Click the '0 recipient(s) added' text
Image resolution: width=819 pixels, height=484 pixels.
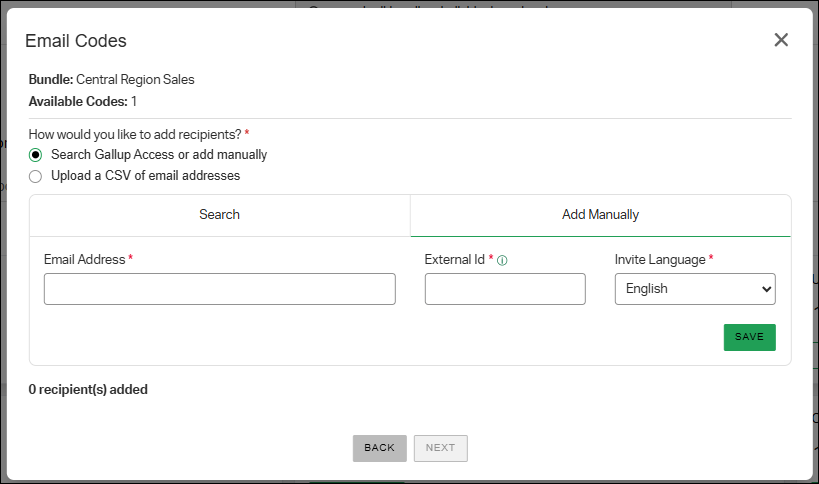click(x=88, y=389)
